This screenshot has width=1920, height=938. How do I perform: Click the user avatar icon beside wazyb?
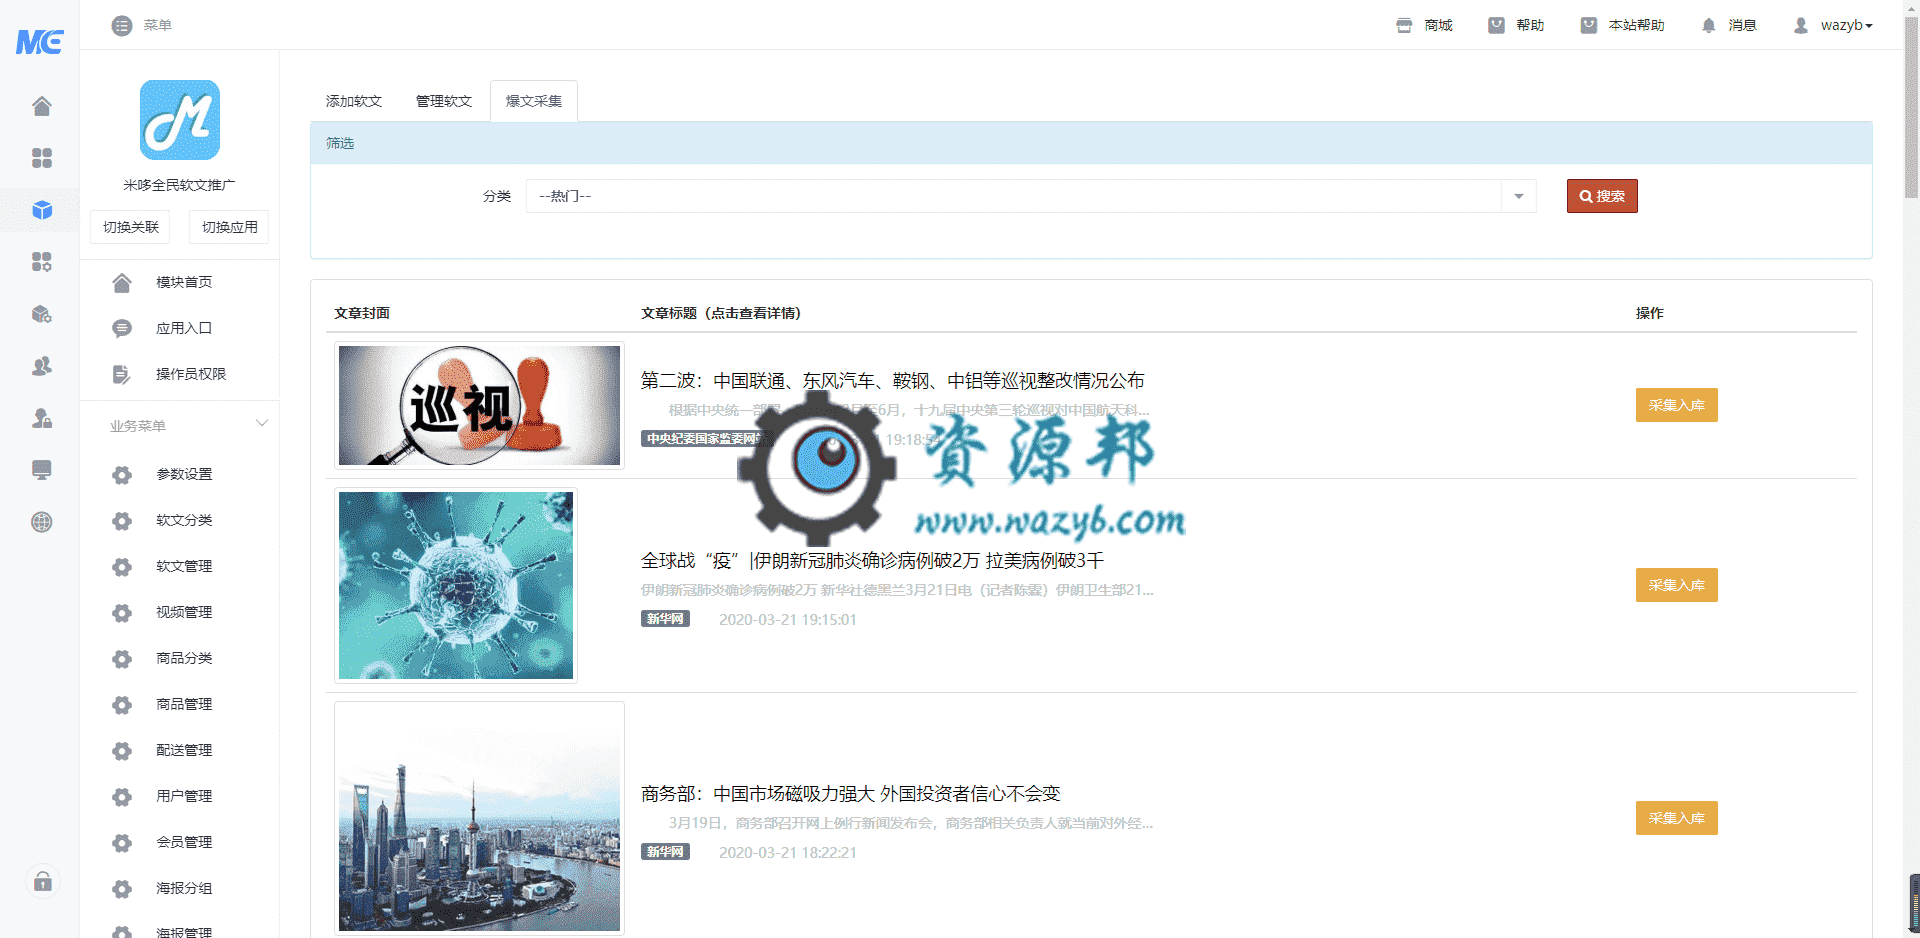pyautogui.click(x=1801, y=25)
